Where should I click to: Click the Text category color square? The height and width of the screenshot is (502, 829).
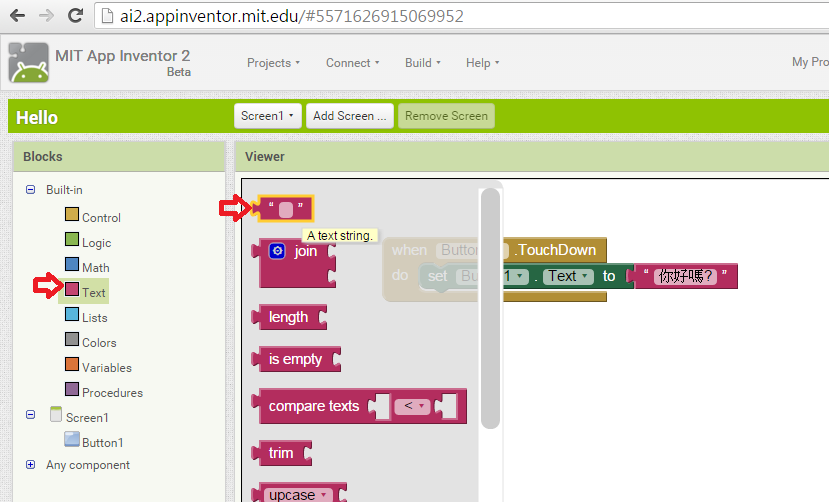point(72,289)
